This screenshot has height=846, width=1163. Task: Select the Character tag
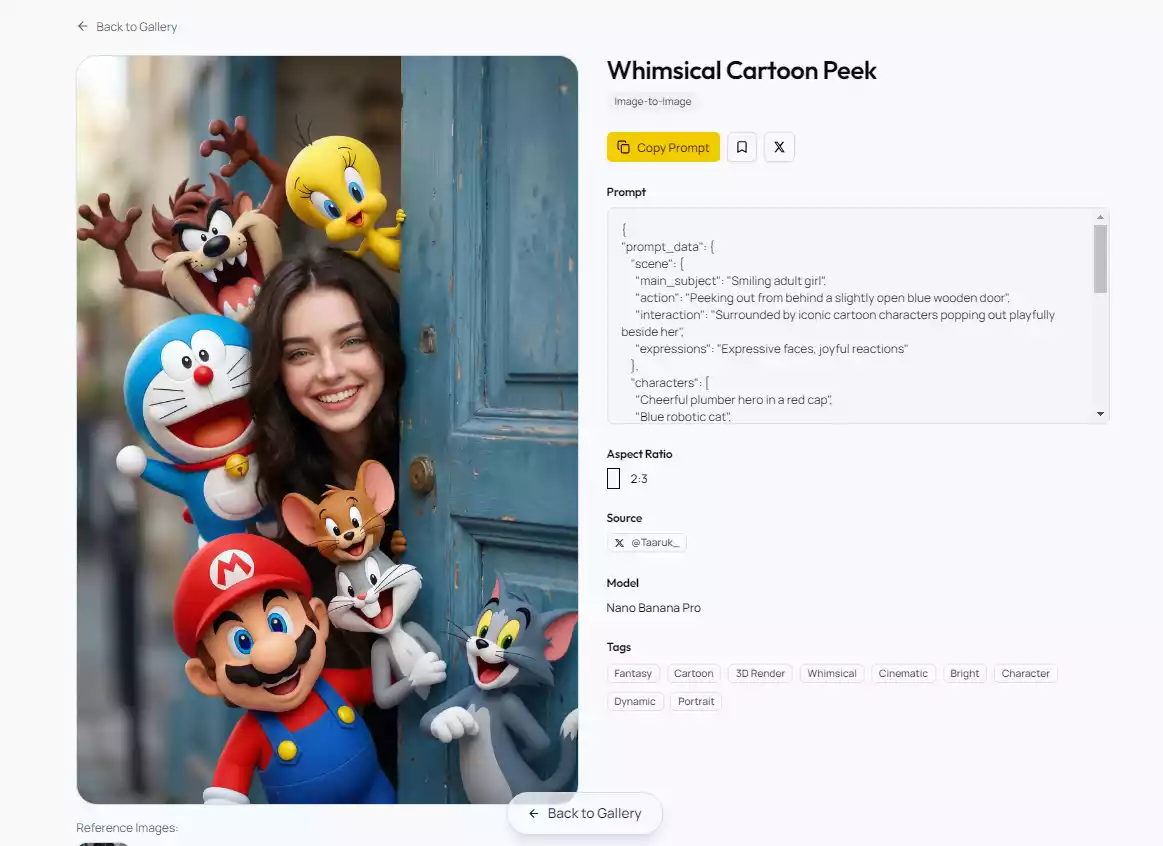1025,673
